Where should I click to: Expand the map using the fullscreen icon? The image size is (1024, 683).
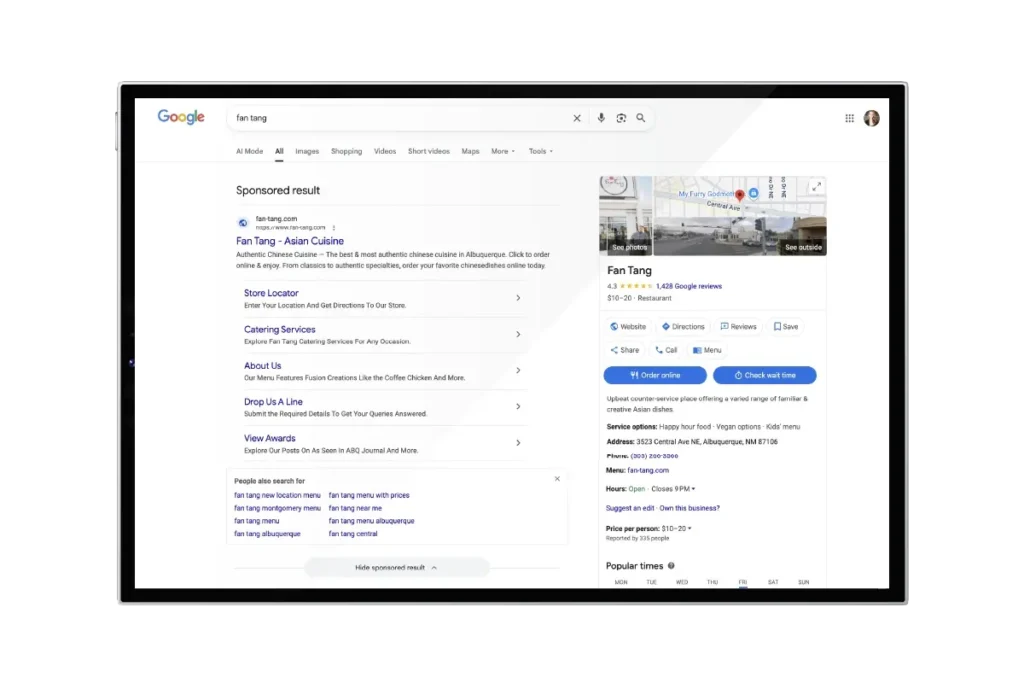click(816, 187)
